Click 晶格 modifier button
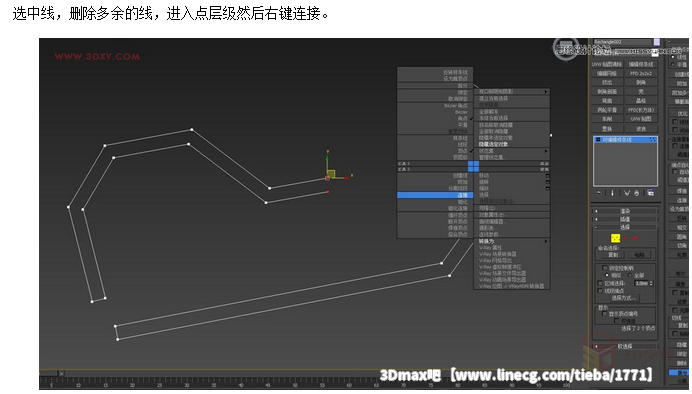The width and height of the screenshot is (692, 394). tap(641, 101)
